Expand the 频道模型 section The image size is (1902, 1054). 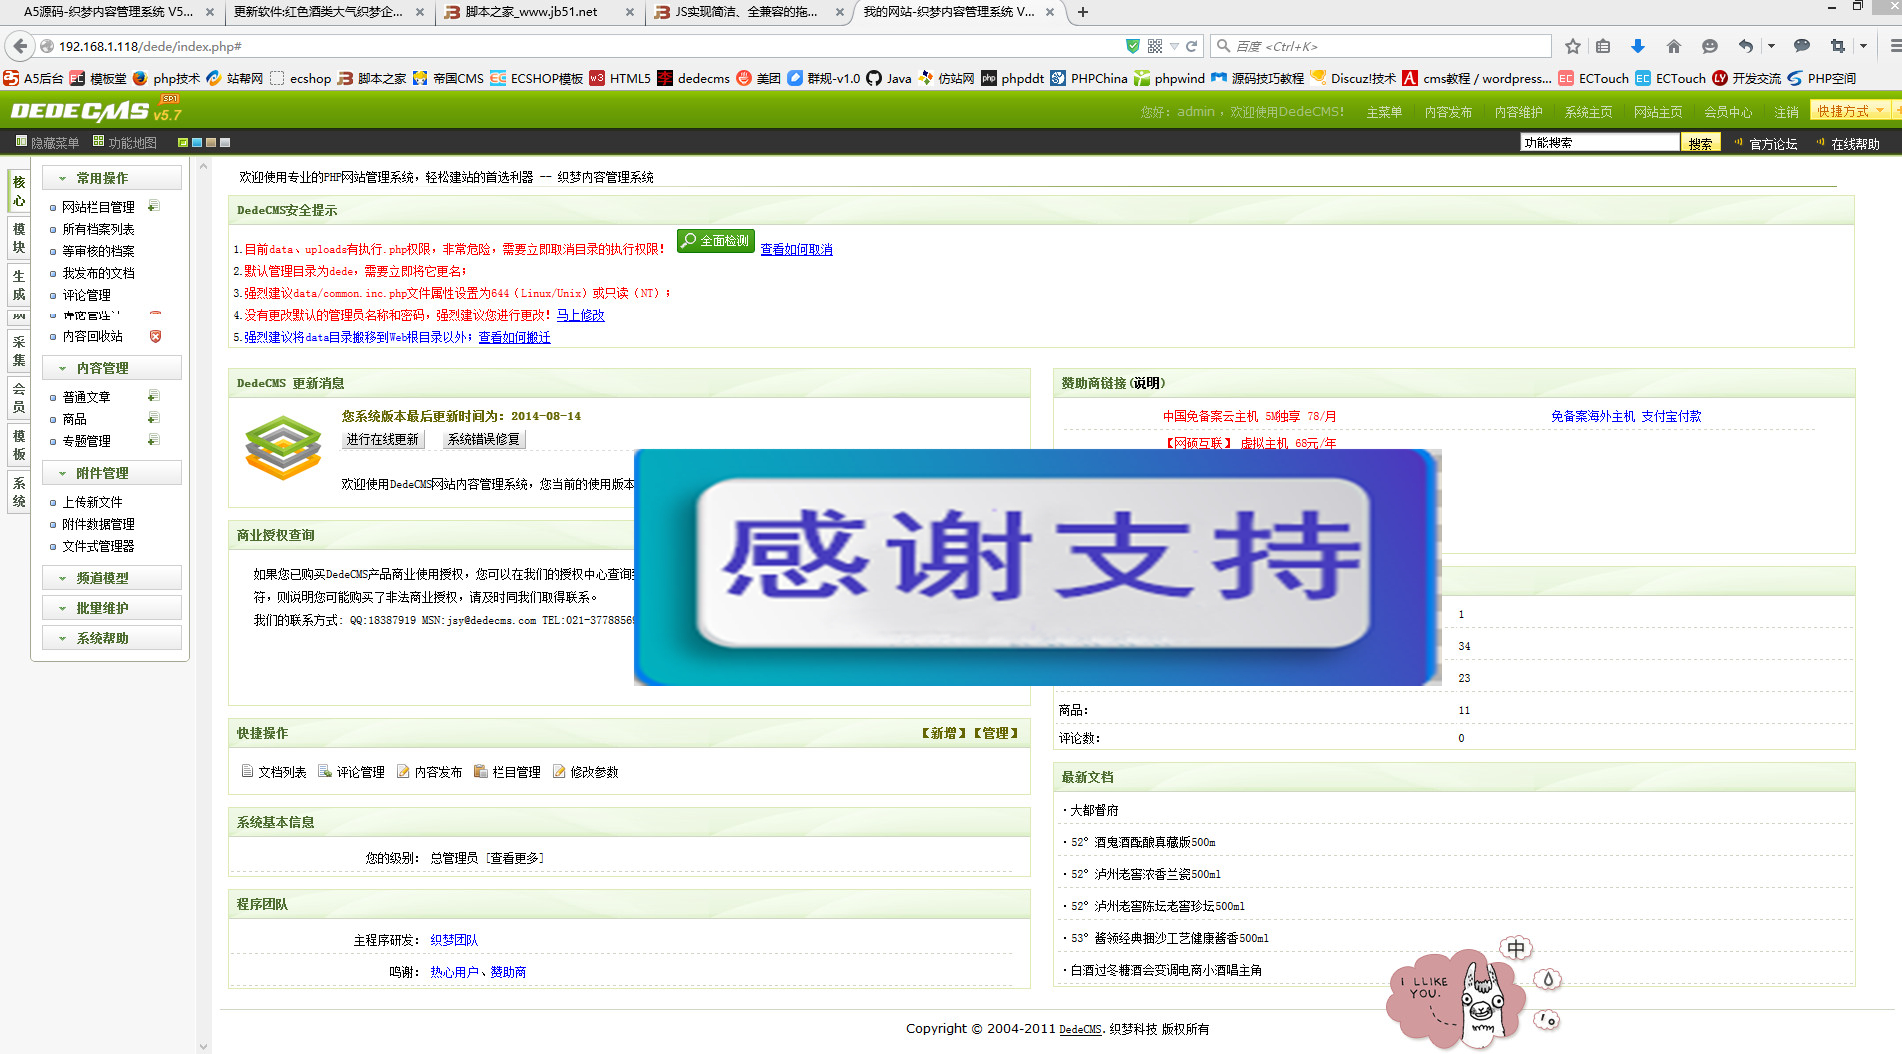[112, 578]
